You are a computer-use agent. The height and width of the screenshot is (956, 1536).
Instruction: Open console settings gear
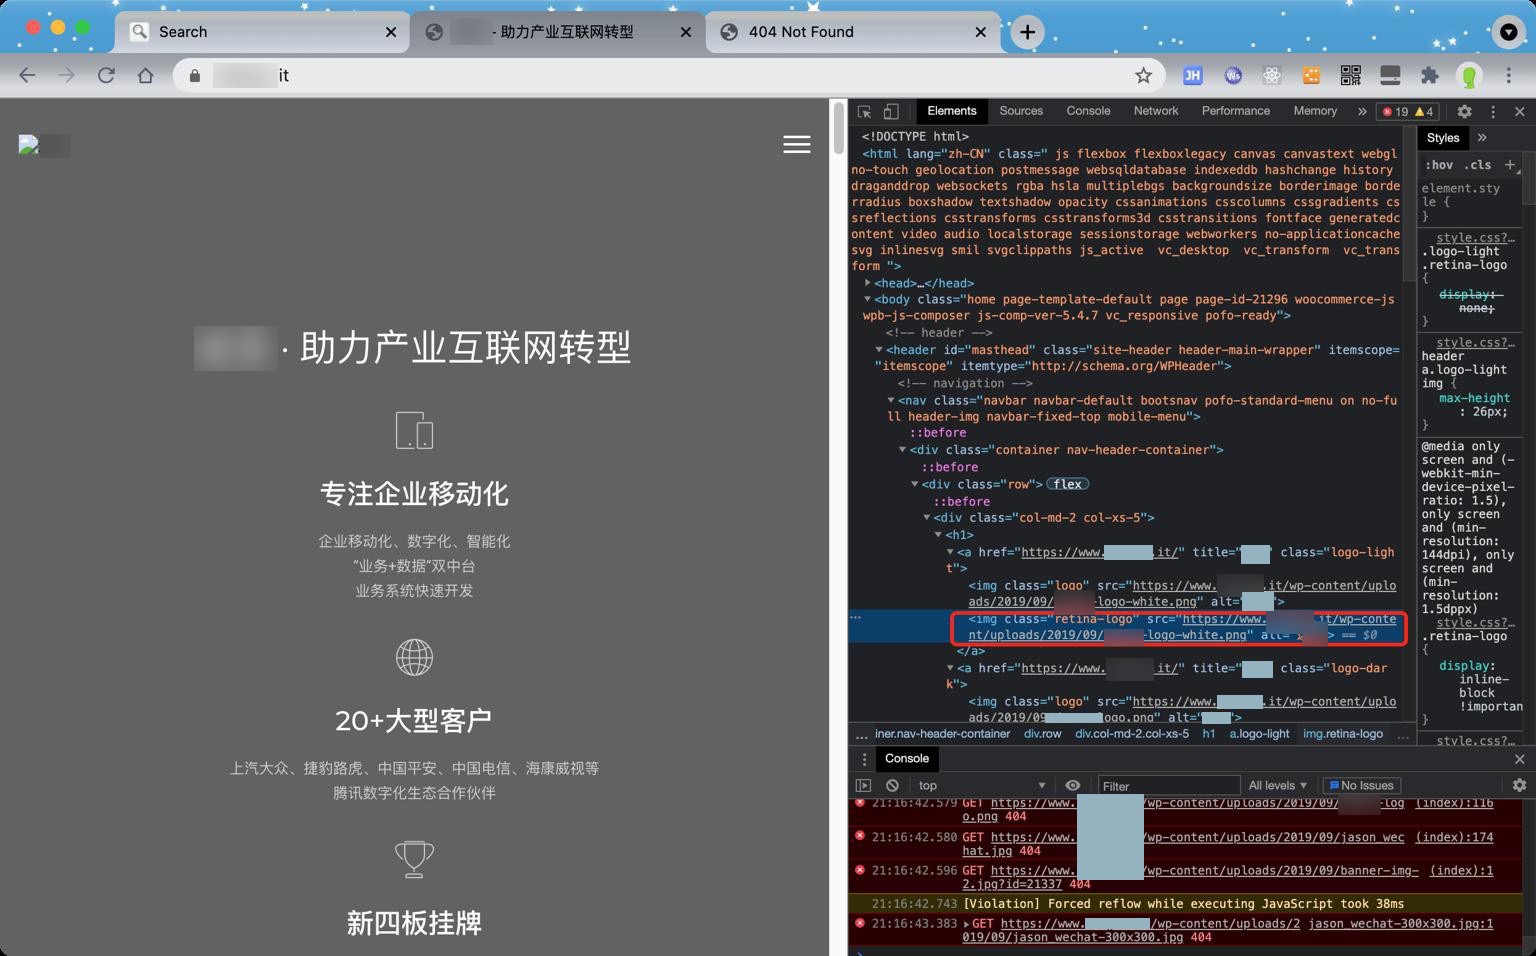[1519, 786]
